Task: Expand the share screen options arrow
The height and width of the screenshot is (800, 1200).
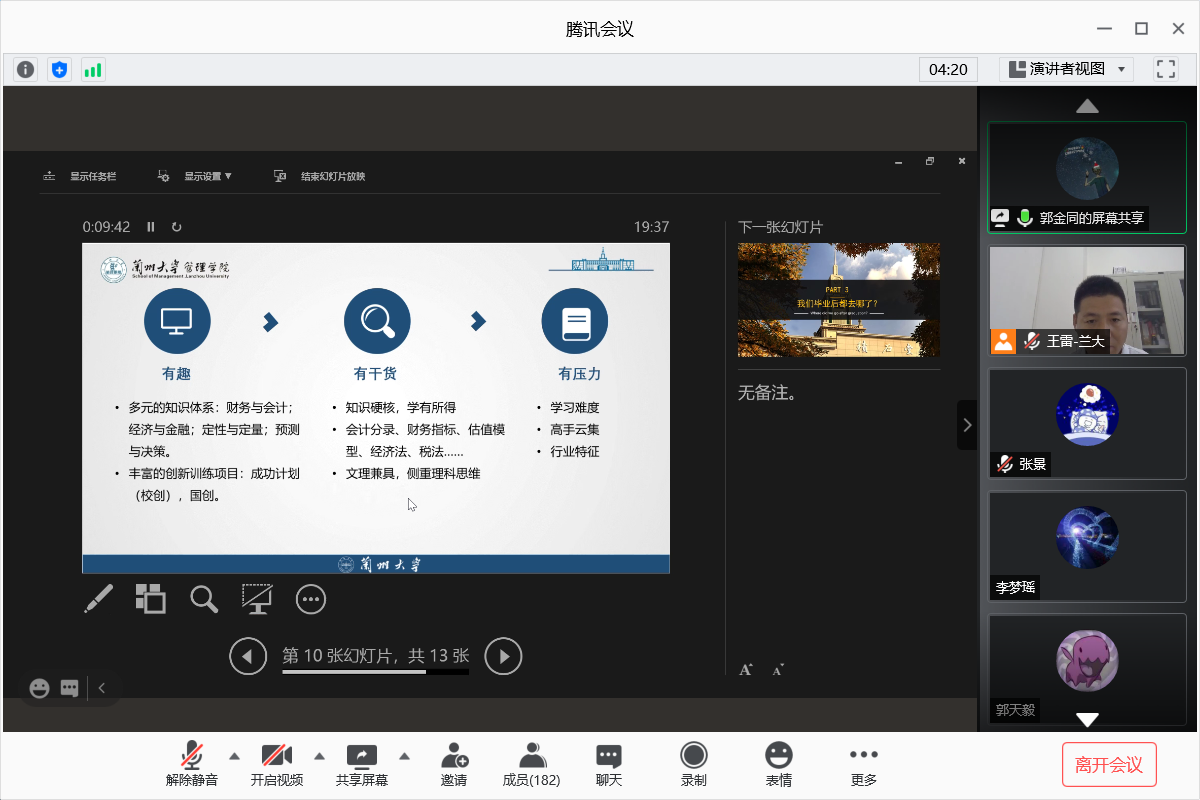Action: click(x=405, y=755)
